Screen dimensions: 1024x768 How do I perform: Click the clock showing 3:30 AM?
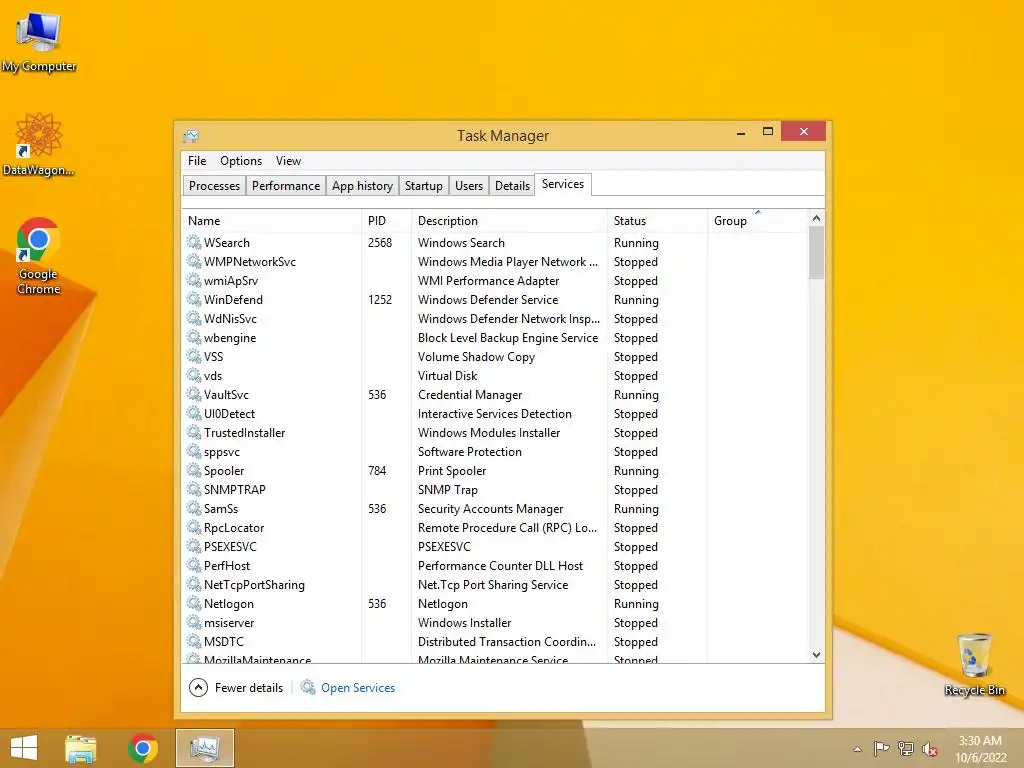pyautogui.click(x=980, y=741)
